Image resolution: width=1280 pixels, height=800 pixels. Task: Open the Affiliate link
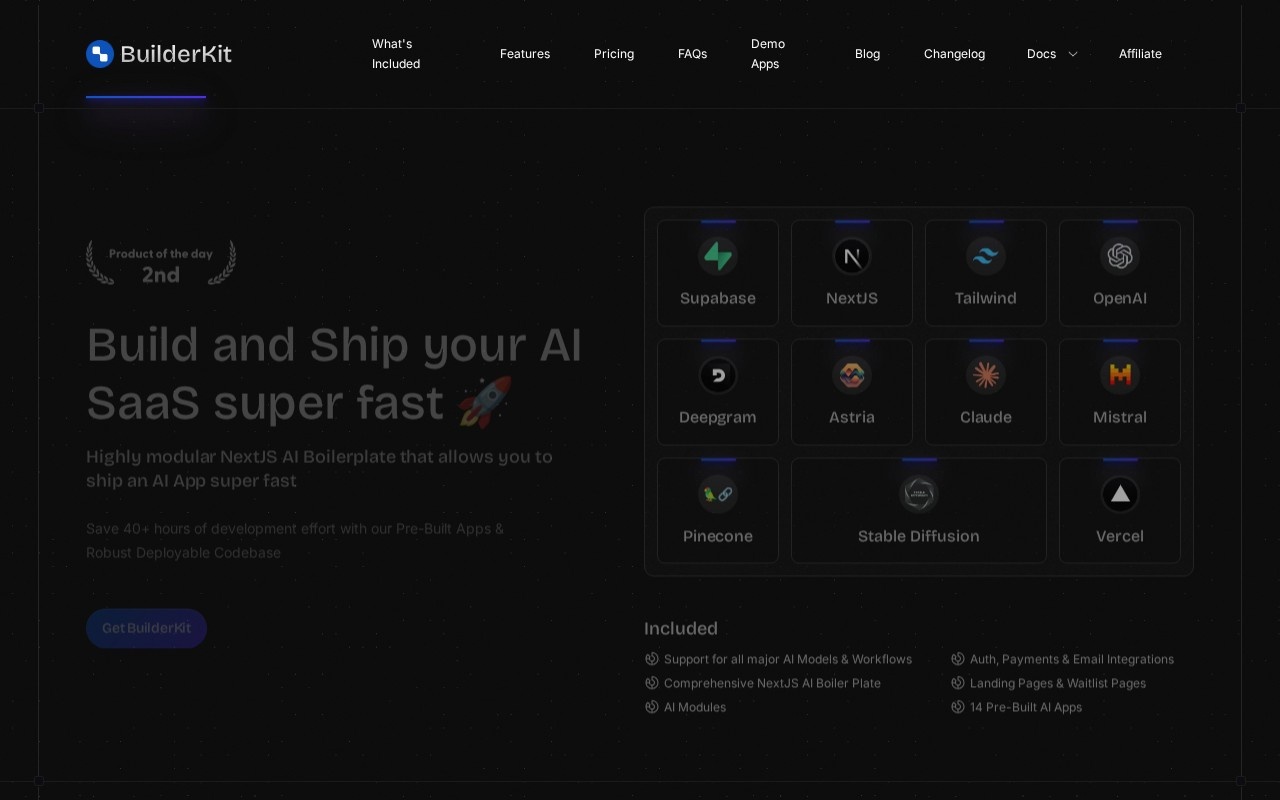[x=1140, y=54]
